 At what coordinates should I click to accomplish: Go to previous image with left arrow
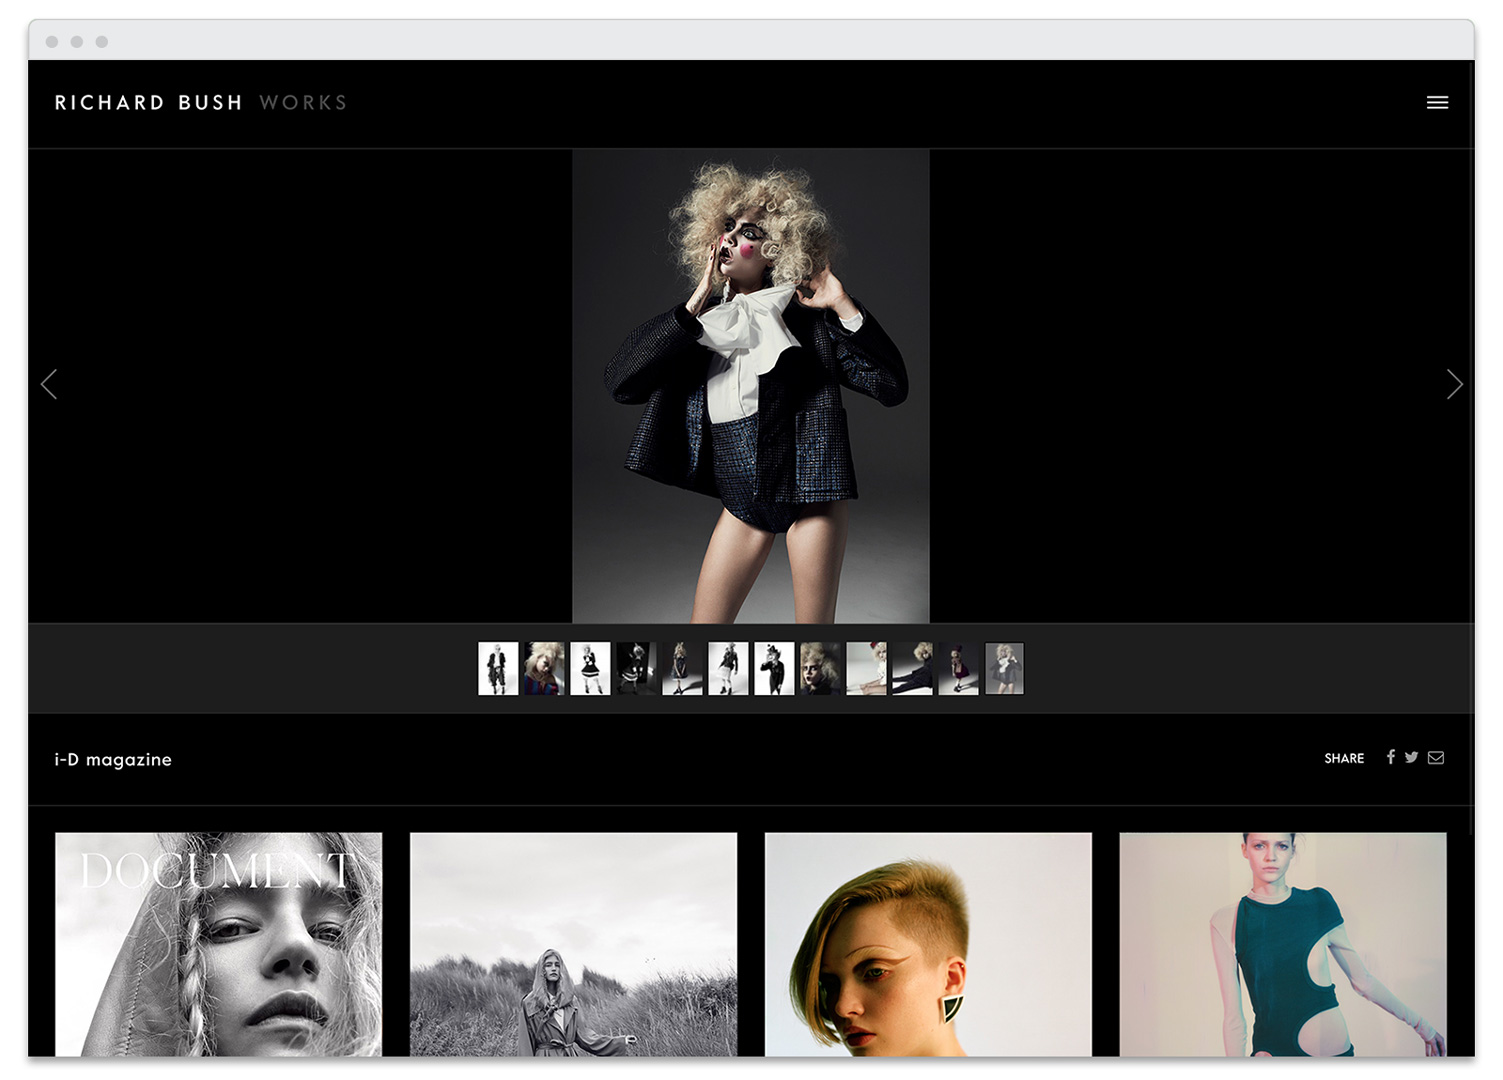[x=49, y=384]
